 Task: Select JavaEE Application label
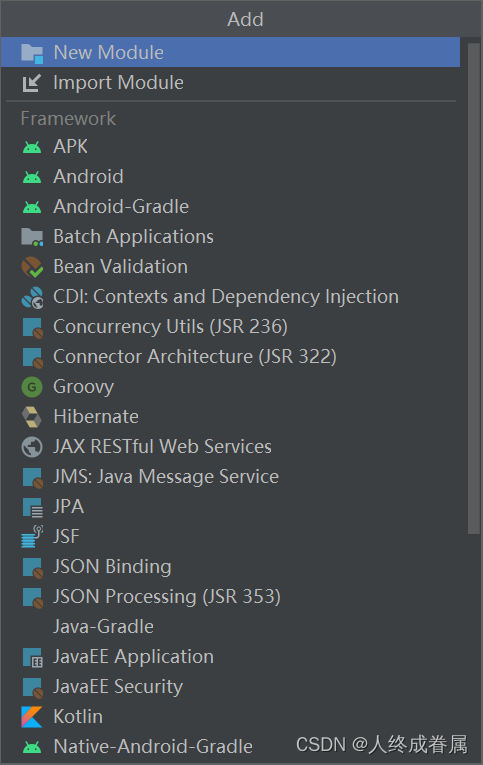pos(134,657)
